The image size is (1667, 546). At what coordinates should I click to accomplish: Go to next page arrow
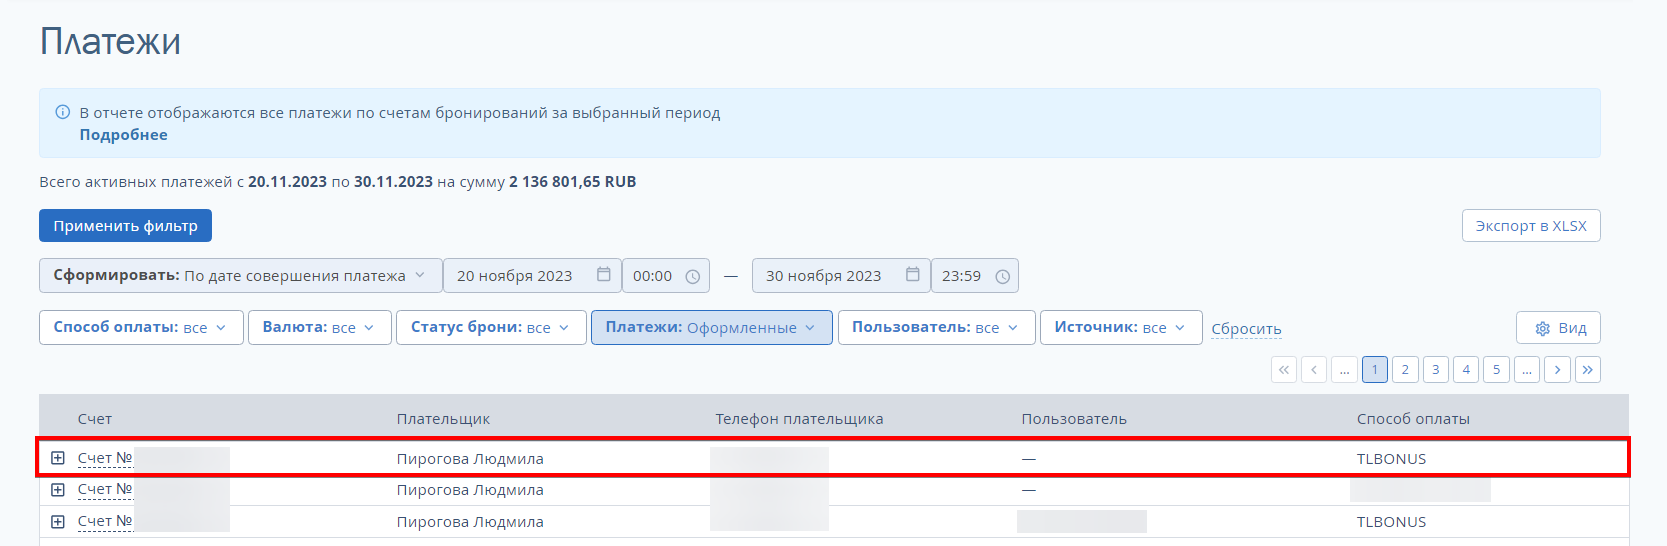tap(1557, 370)
